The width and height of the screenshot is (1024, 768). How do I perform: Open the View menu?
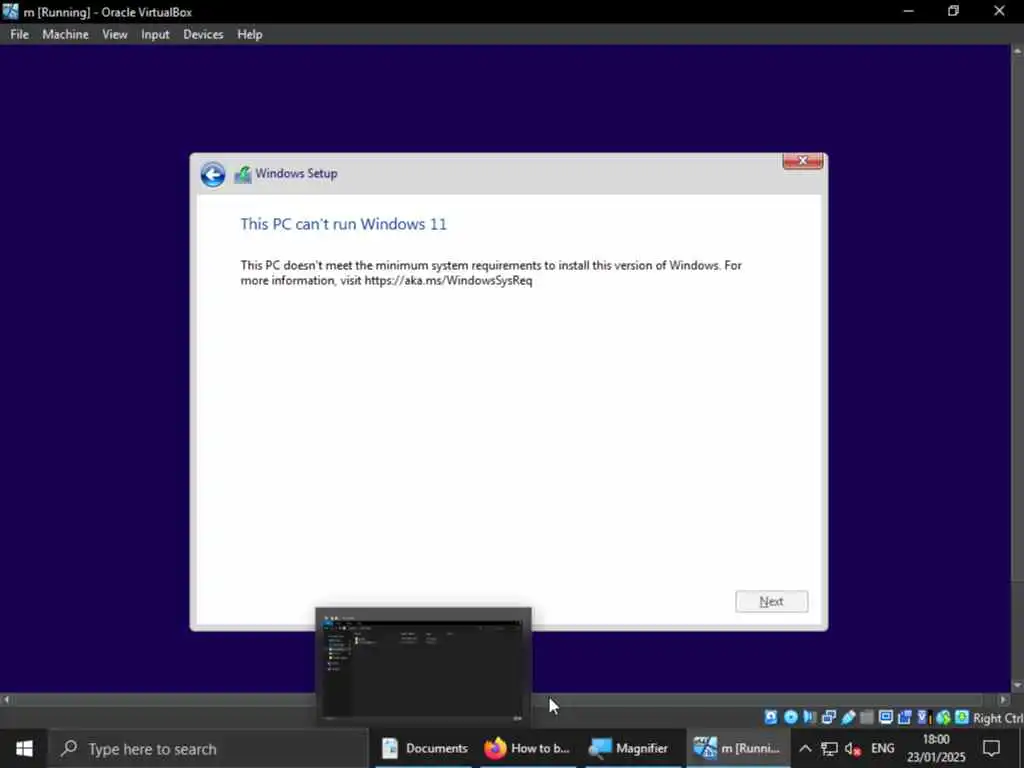pos(114,35)
